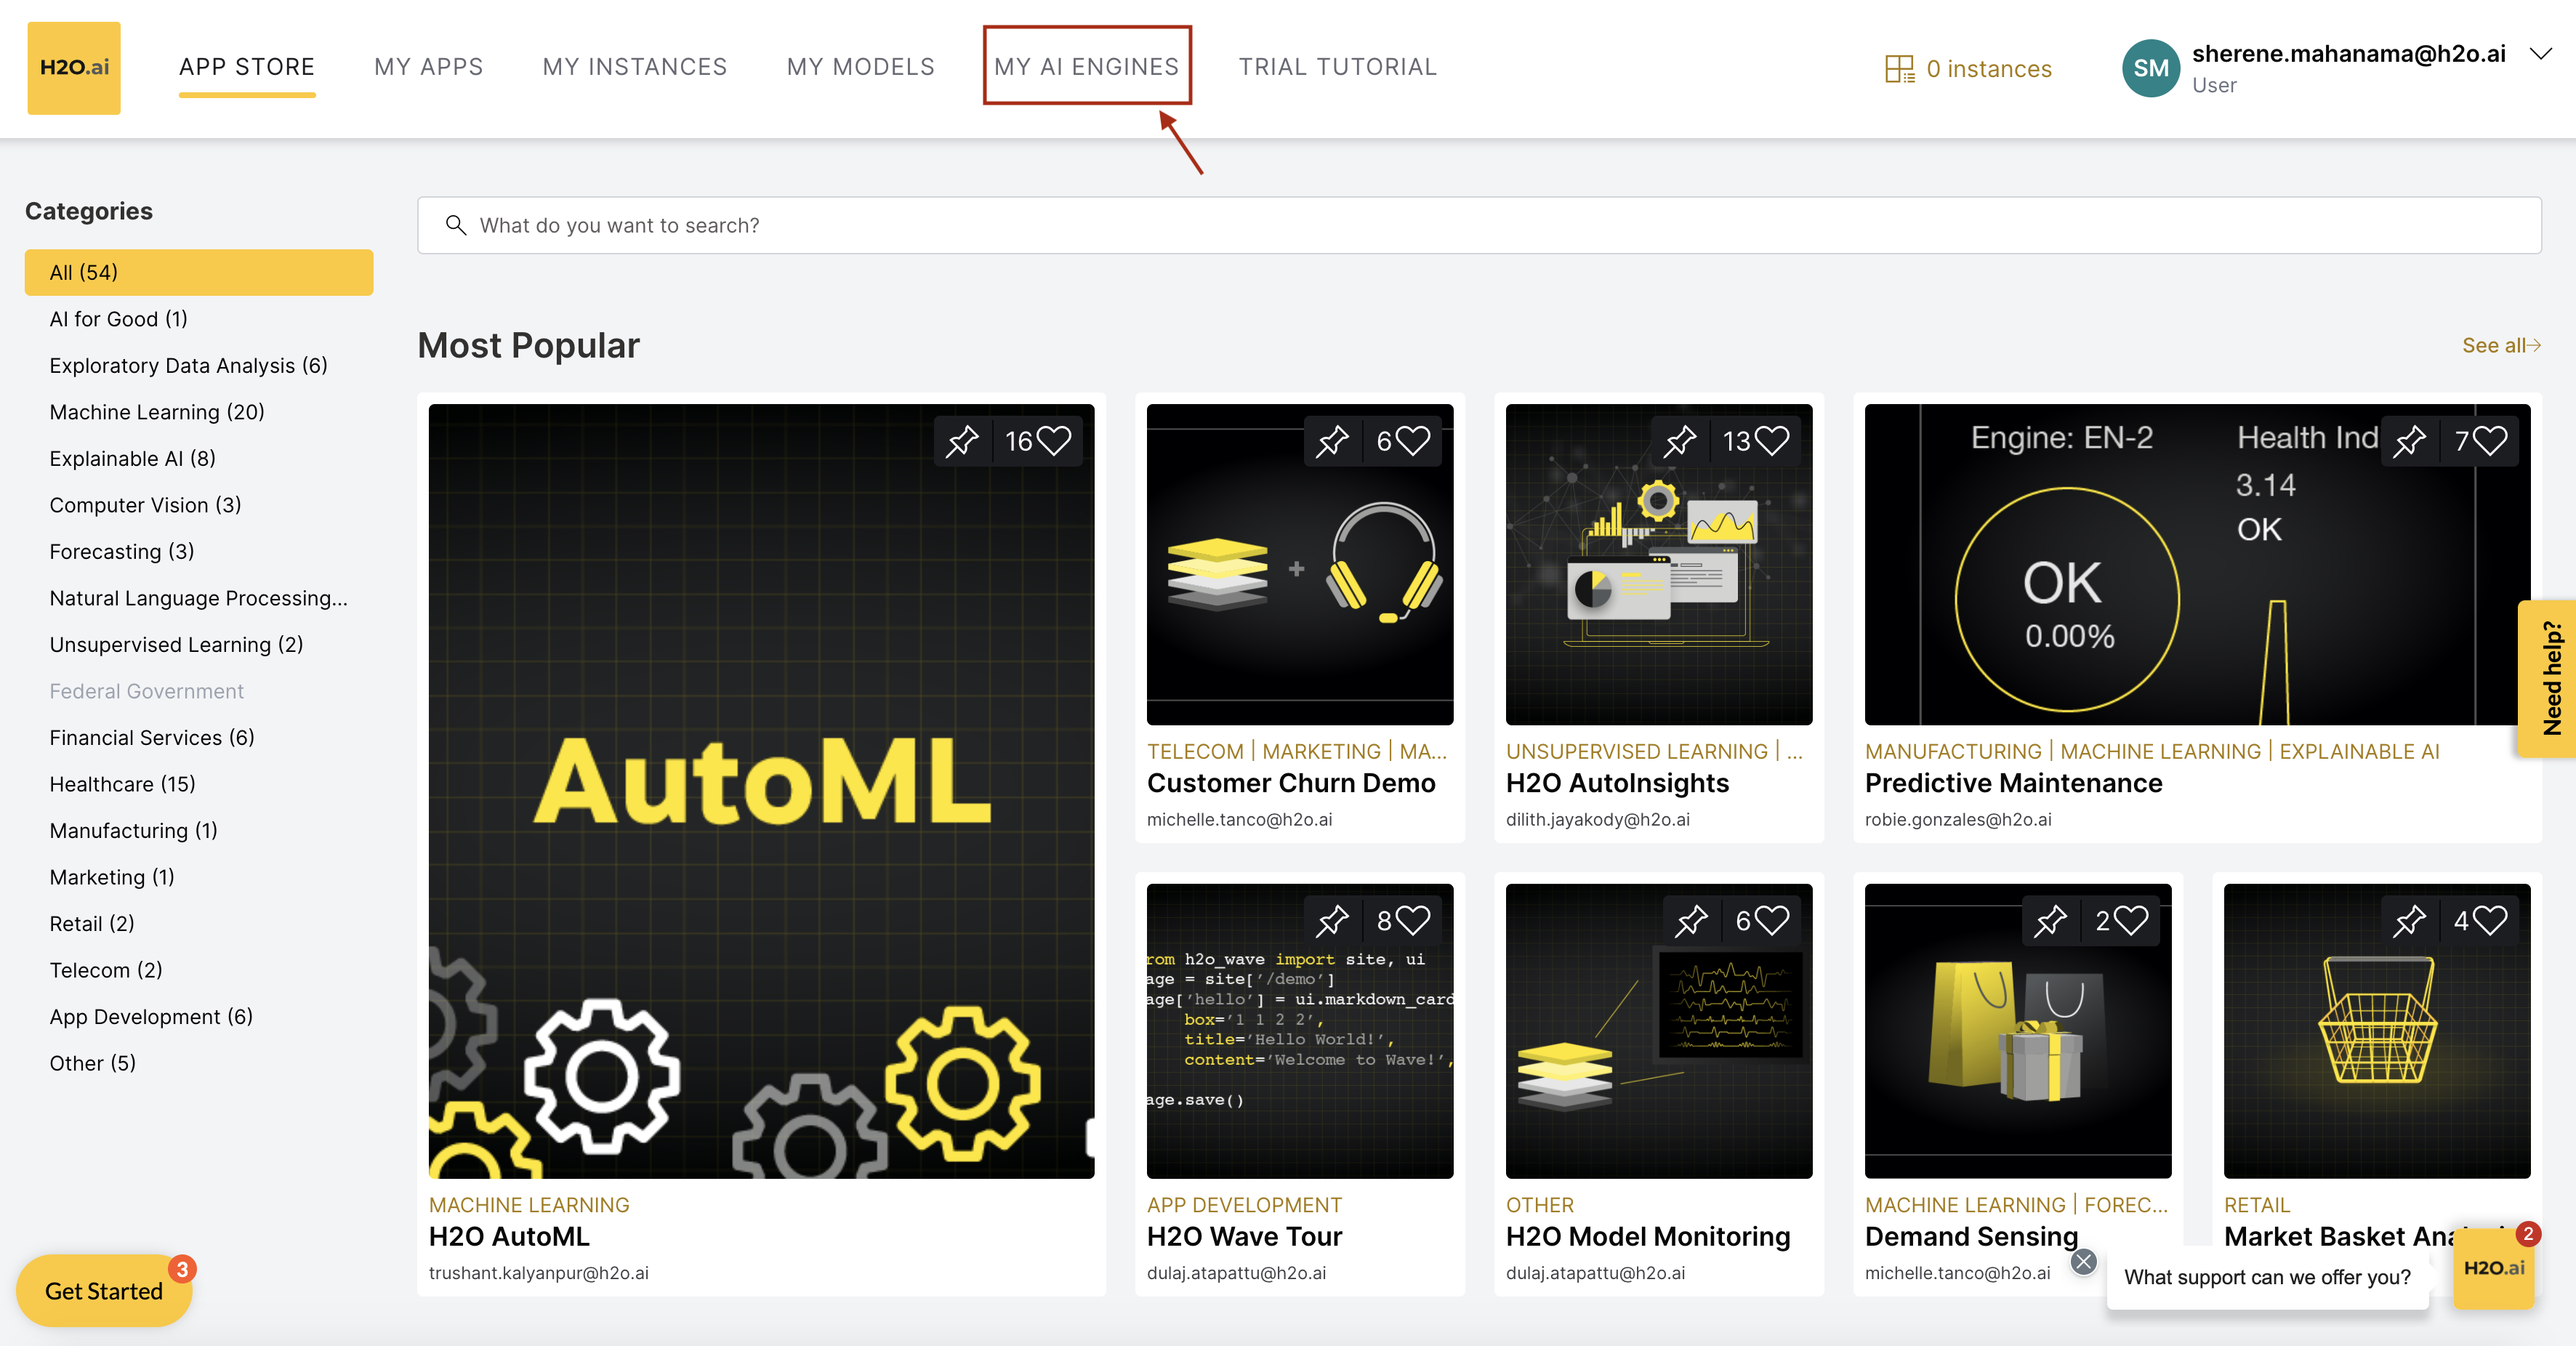Open the Get Started checklist button
2576x1346 pixels.
(104, 1291)
